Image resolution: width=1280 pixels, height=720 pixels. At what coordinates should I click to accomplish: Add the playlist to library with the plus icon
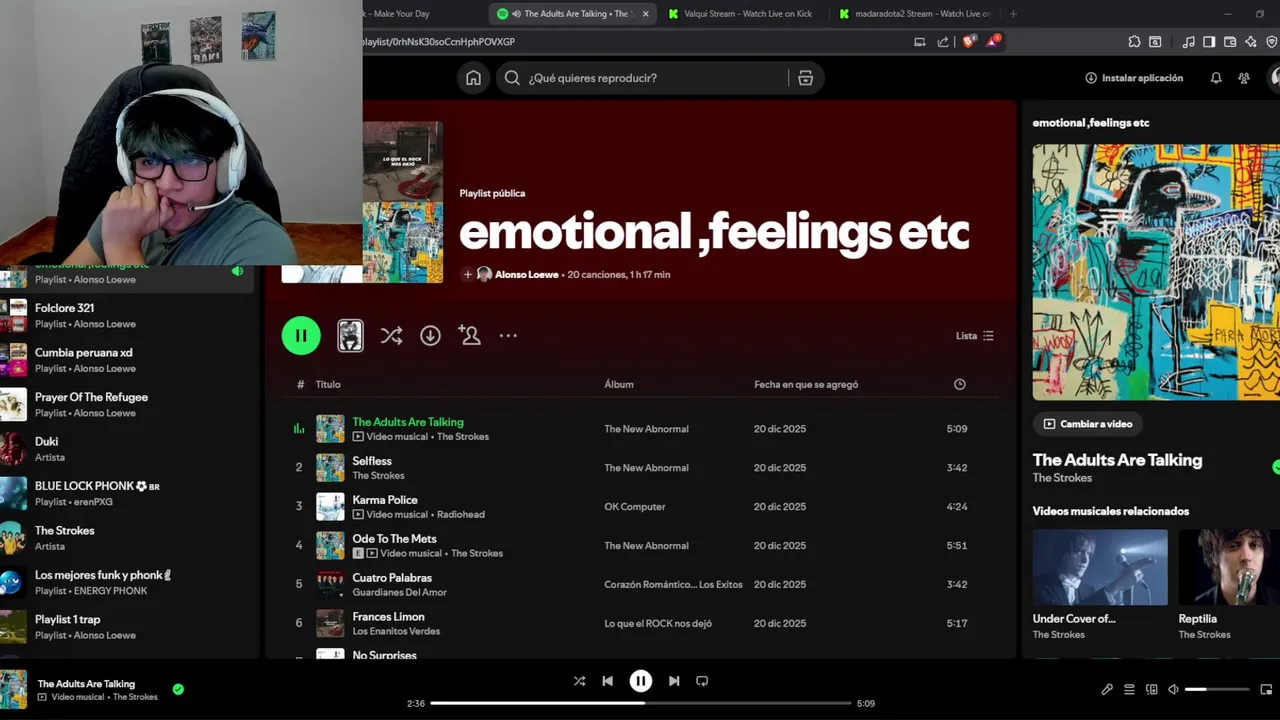coord(467,274)
